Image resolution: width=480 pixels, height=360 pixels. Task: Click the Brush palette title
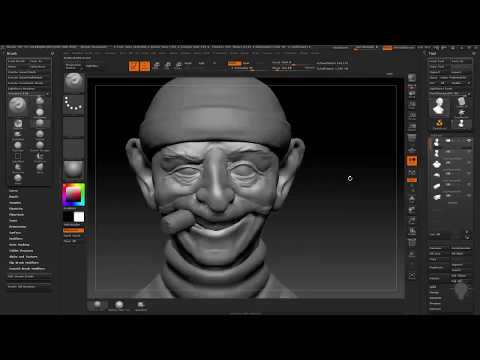[x=12, y=53]
